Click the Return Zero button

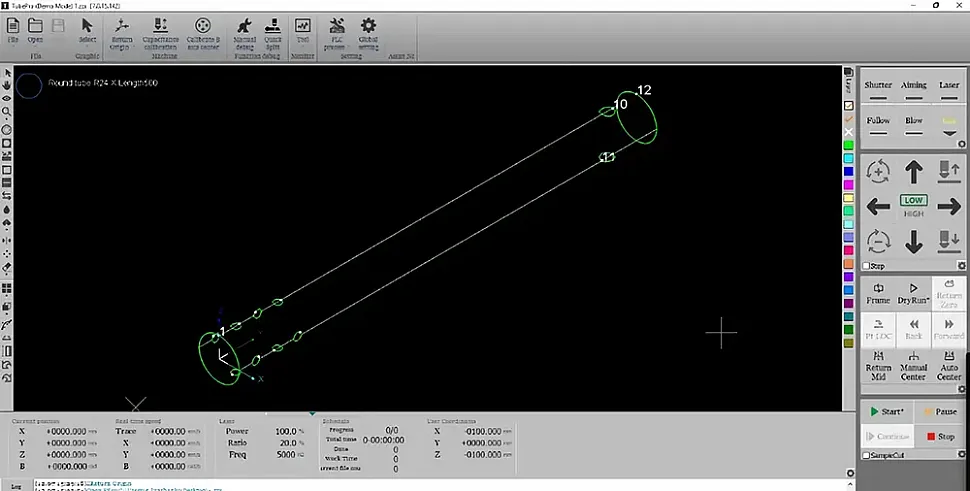coord(948,294)
